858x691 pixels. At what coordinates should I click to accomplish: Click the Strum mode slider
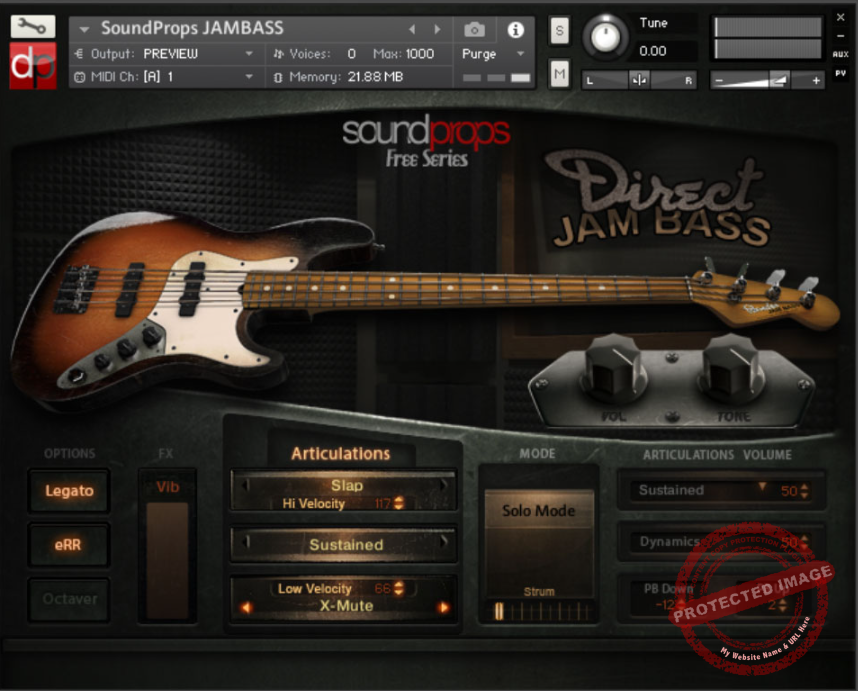coord(539,611)
